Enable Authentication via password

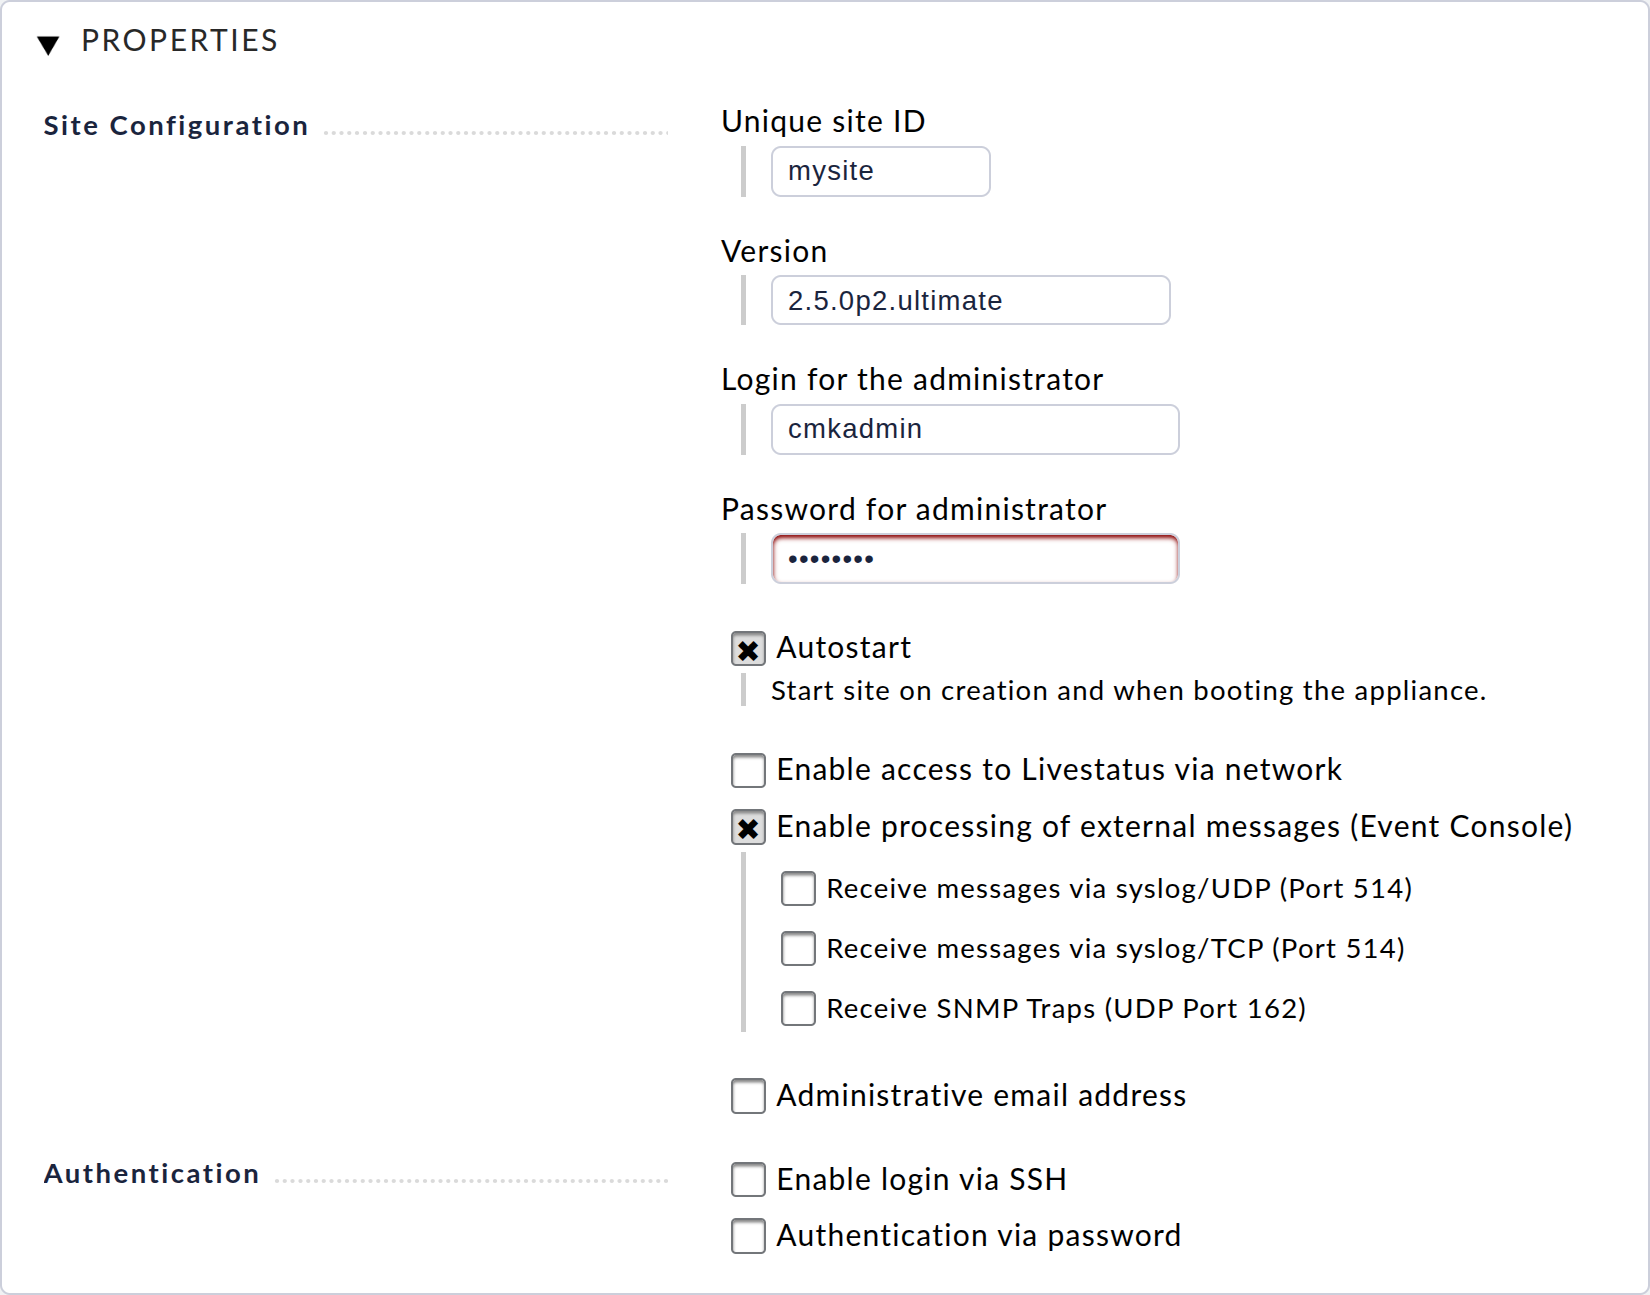coord(747,1236)
